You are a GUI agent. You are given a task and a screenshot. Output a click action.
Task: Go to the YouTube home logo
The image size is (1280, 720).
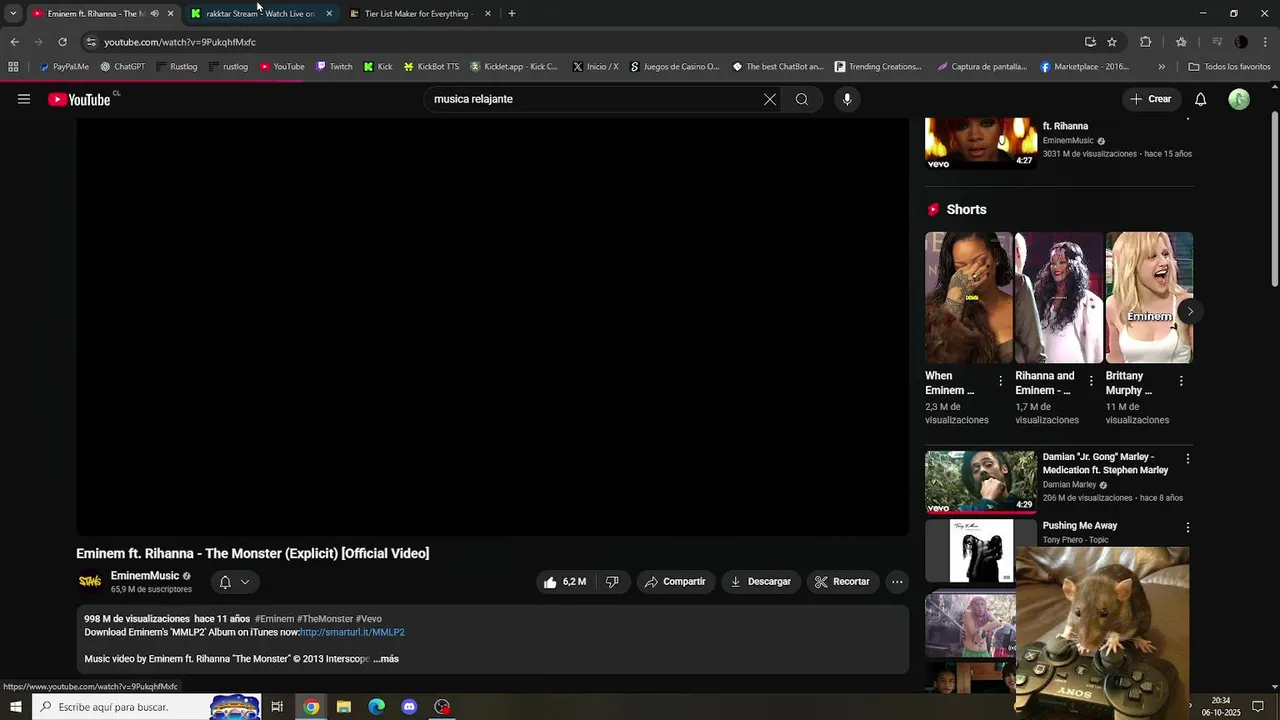79,99
